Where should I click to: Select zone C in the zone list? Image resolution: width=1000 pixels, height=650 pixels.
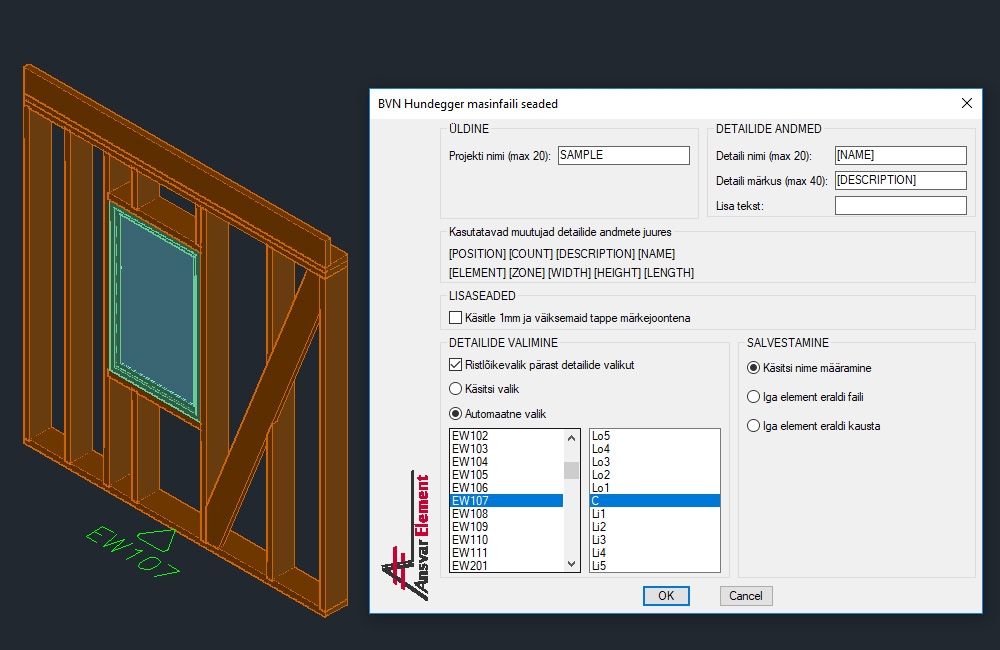[655, 501]
